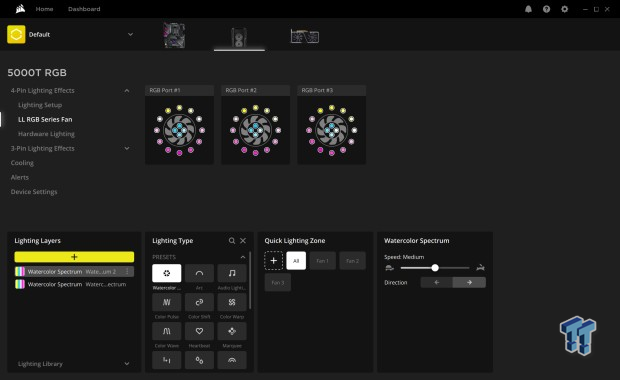This screenshot has width=620, height=380.
Task: Pick the Color Warp preset
Action: [232, 302]
